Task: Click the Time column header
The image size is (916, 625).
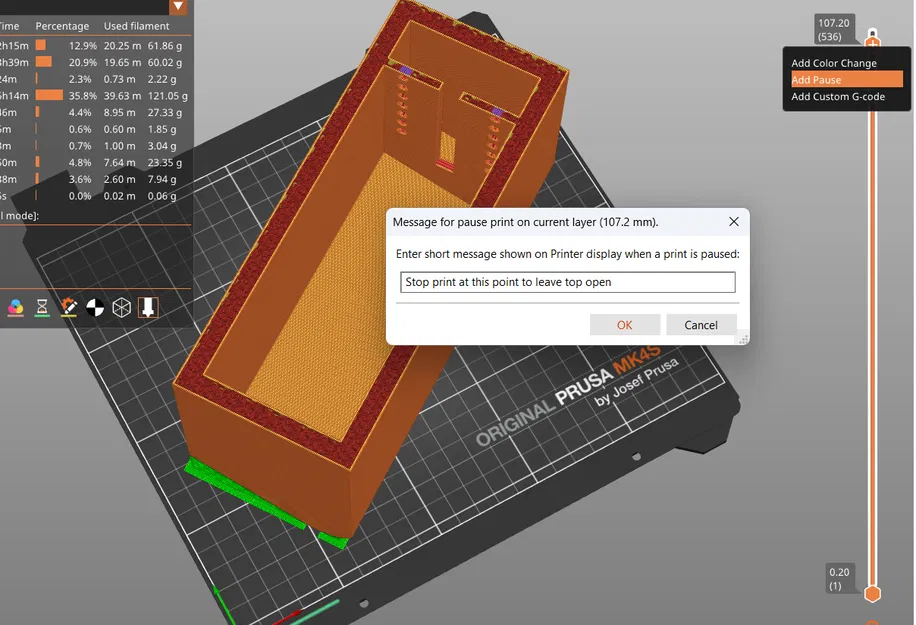Action: (x=9, y=26)
